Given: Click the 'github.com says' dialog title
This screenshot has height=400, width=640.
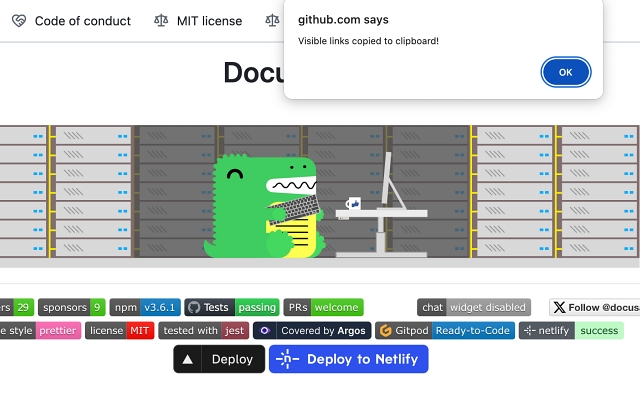Looking at the screenshot, I should pos(343,20).
